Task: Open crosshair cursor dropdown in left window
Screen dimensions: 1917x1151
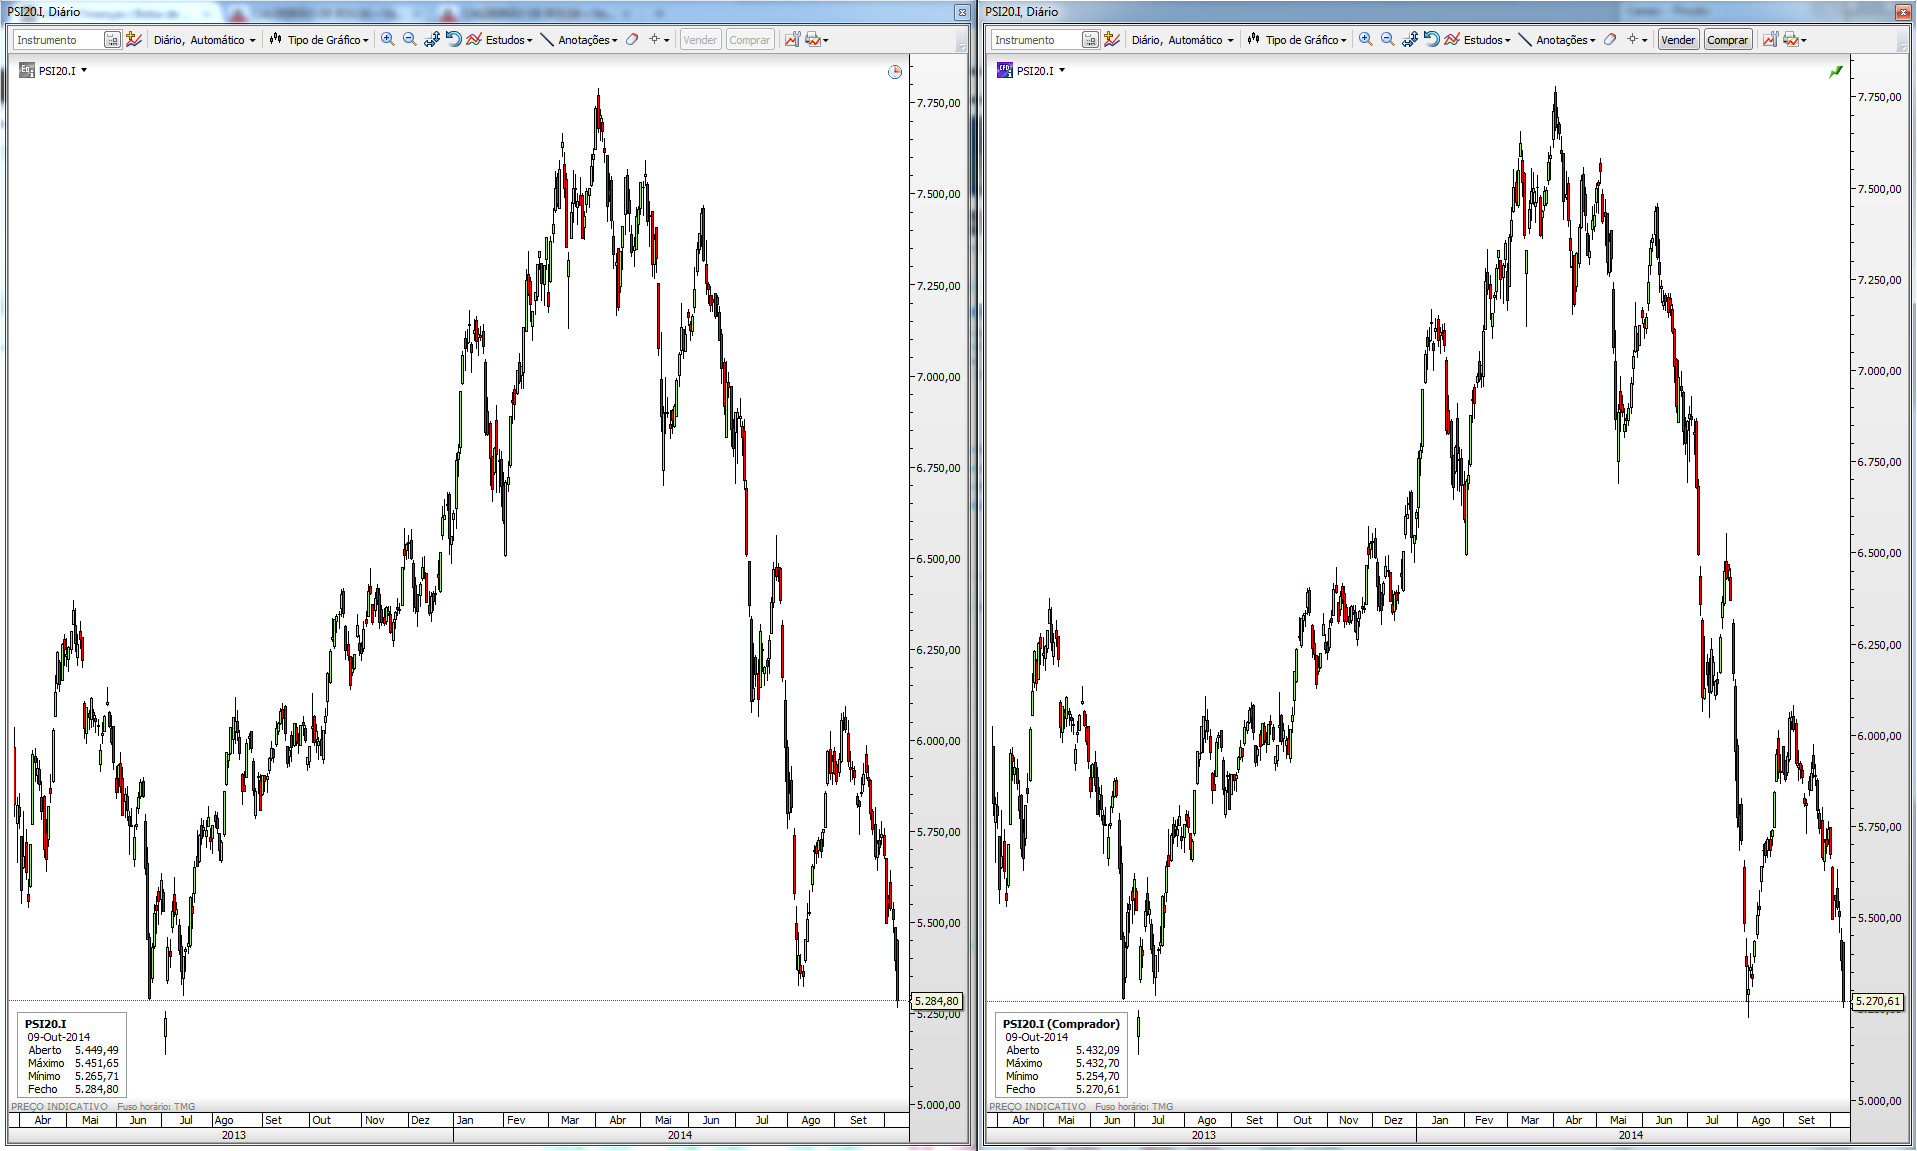Action: (x=659, y=40)
